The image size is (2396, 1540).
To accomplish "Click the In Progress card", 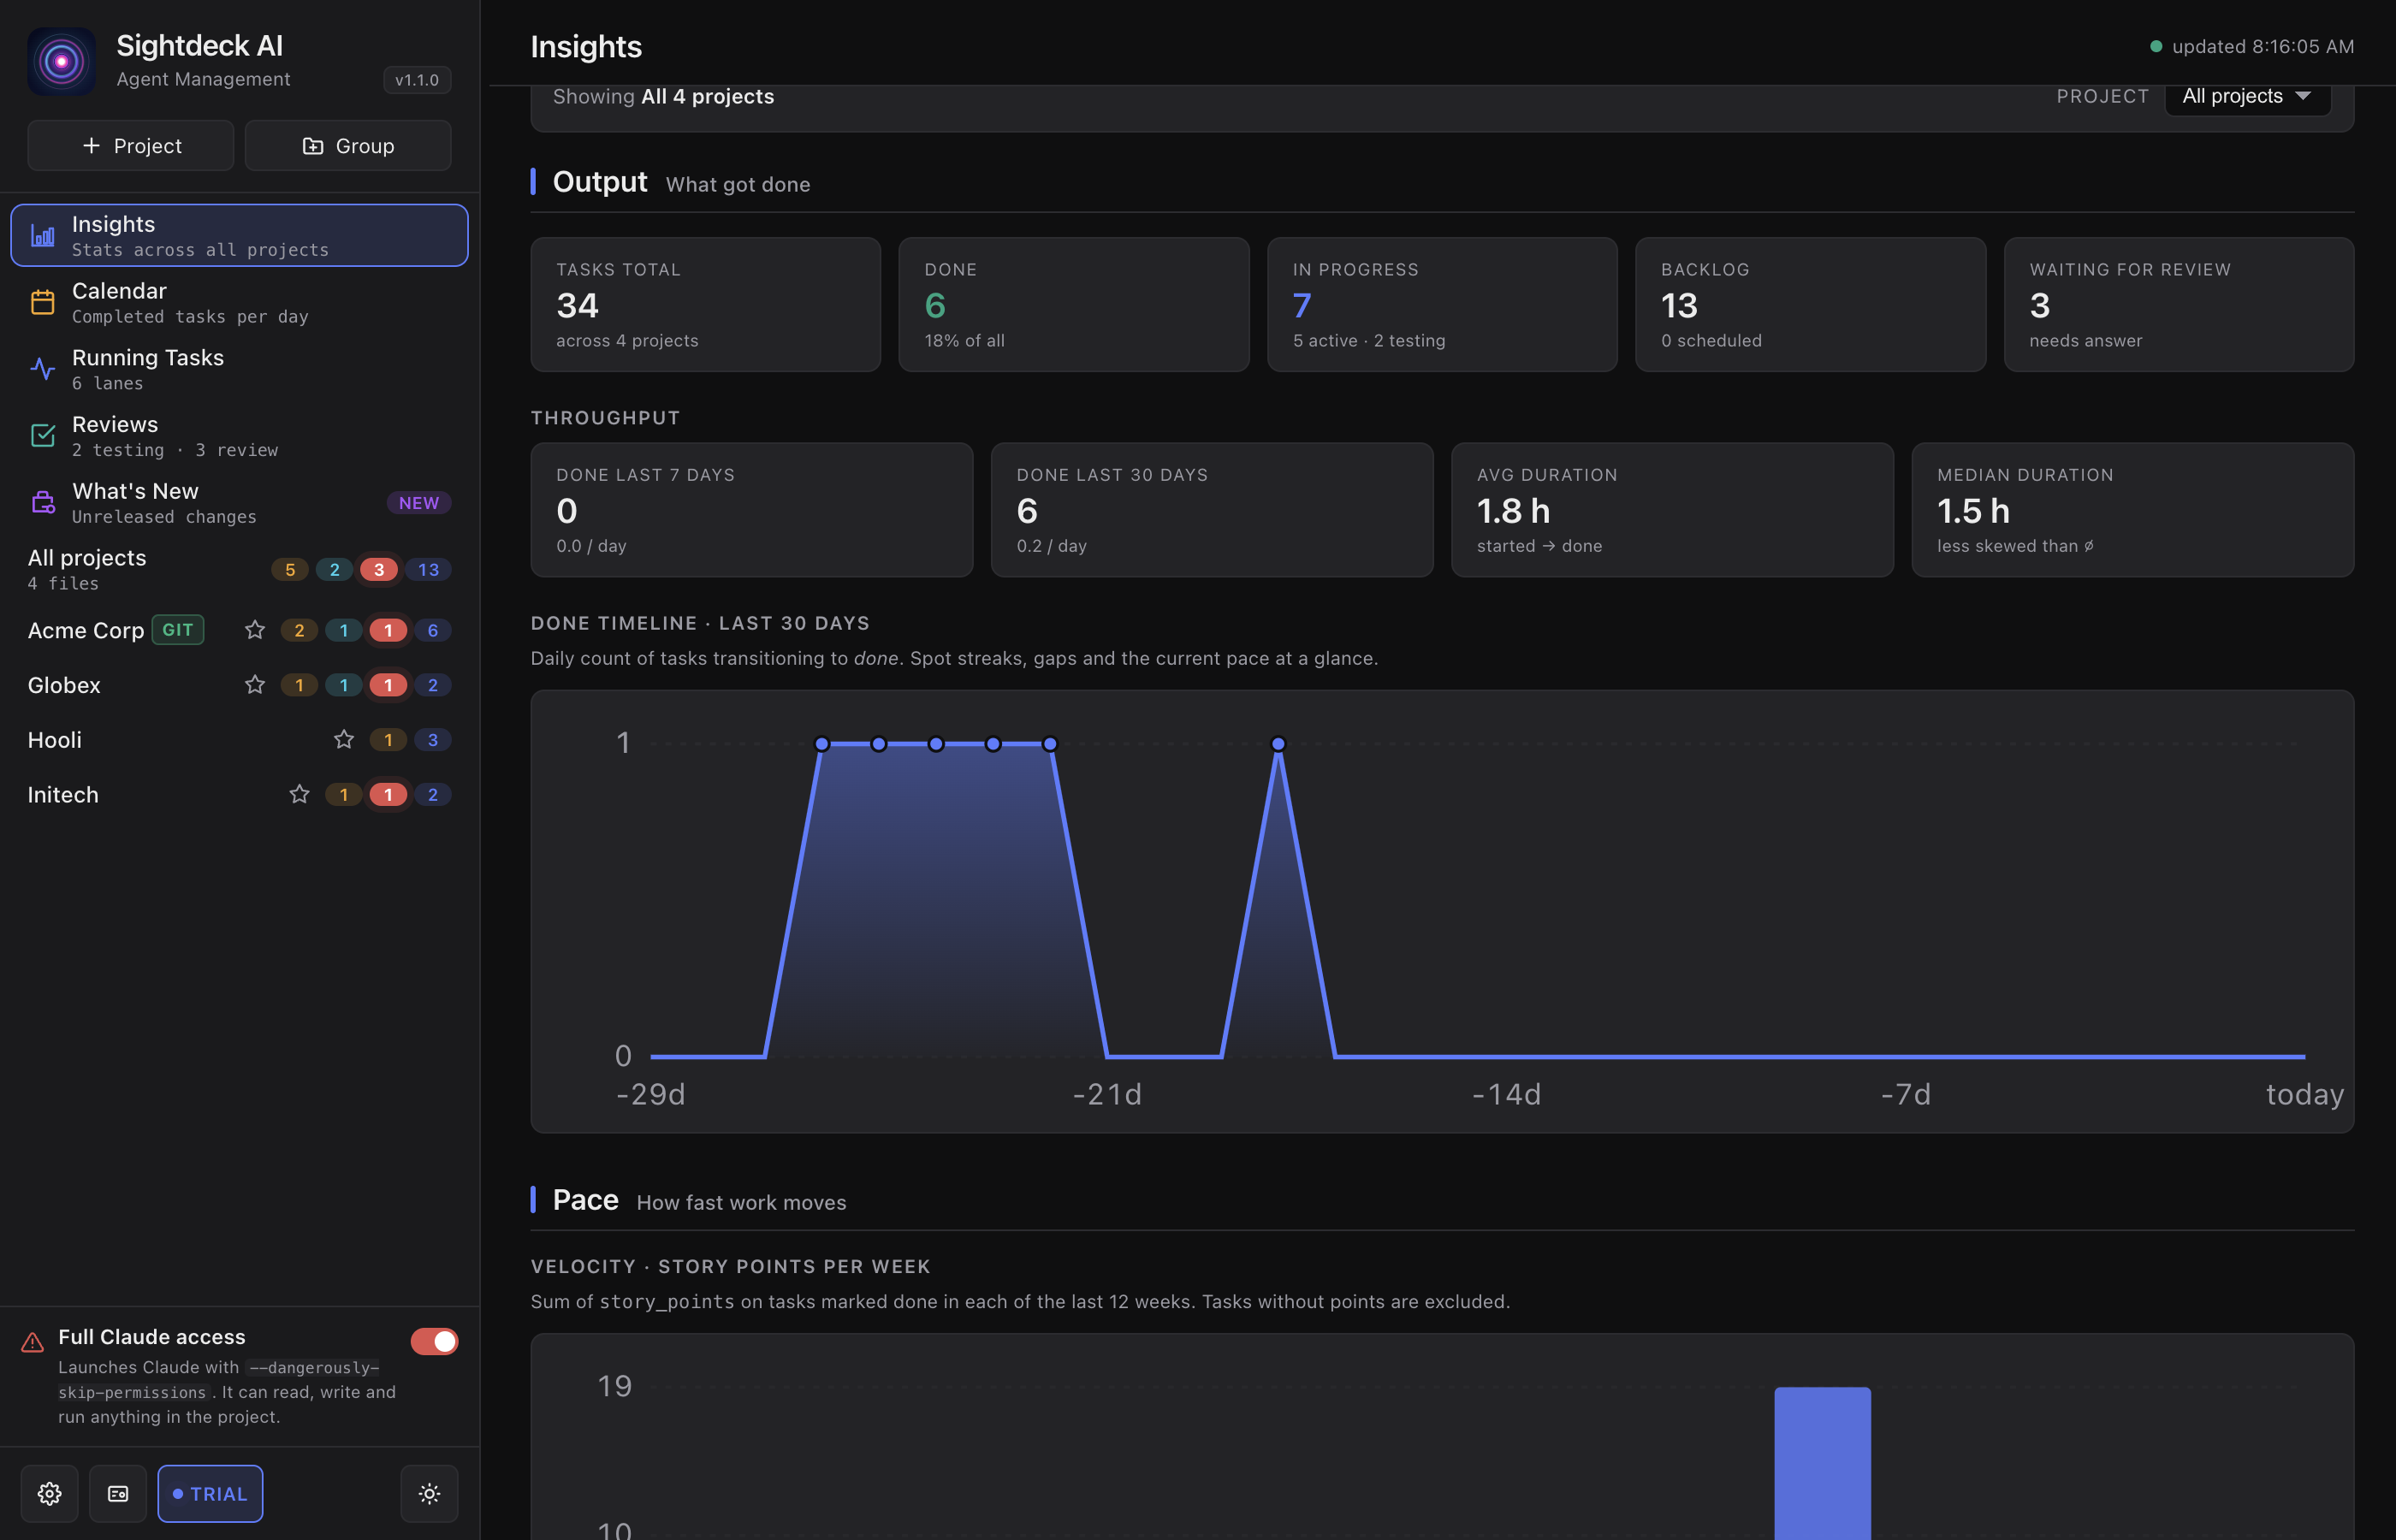I will (x=1442, y=304).
